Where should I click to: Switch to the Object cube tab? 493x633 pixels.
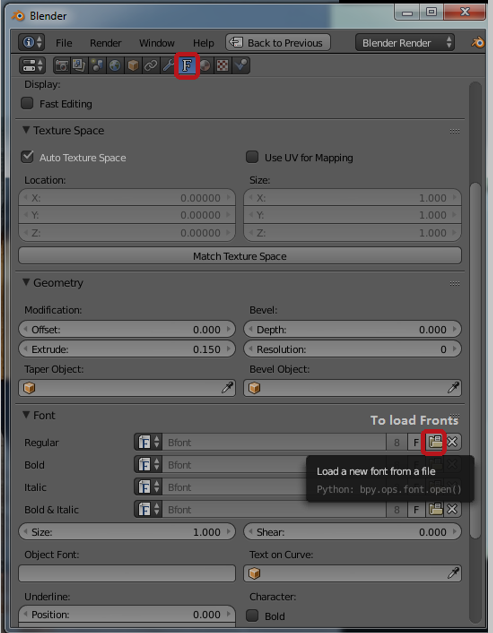coord(133,65)
